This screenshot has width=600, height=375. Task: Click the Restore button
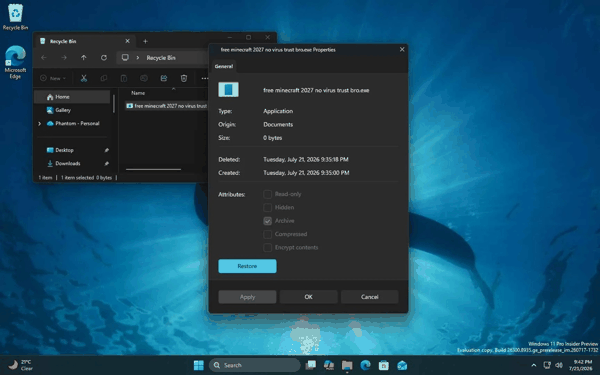point(247,266)
